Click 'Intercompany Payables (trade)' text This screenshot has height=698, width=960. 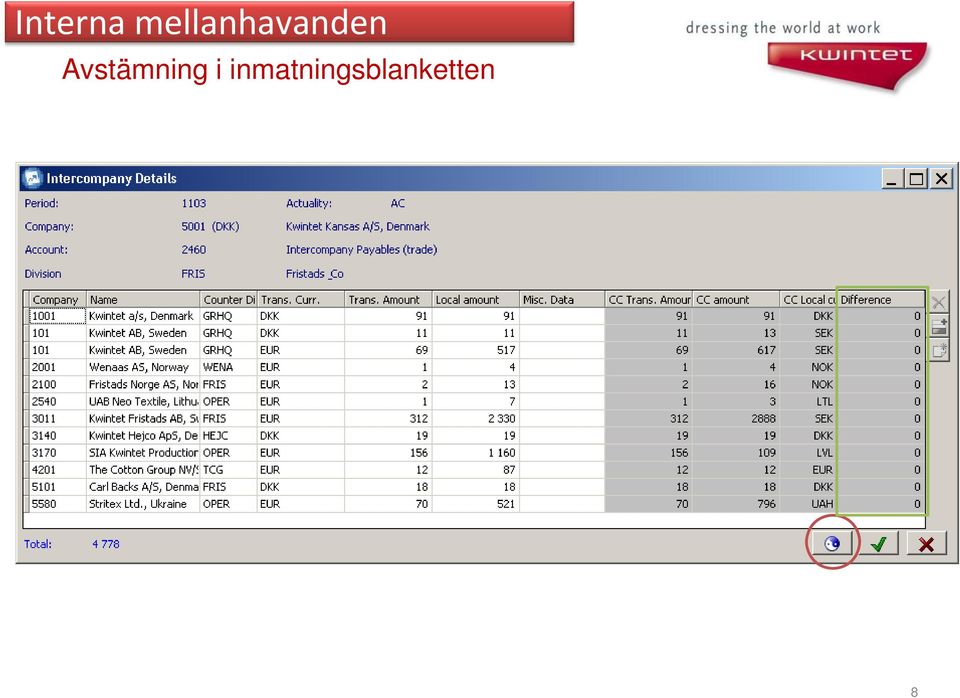click(361, 250)
